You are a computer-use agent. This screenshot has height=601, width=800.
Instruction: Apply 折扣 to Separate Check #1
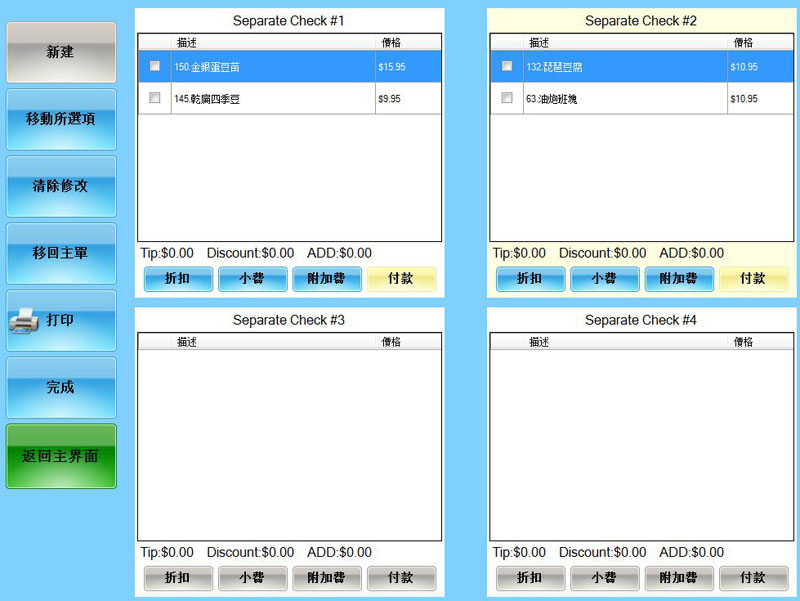coord(178,279)
